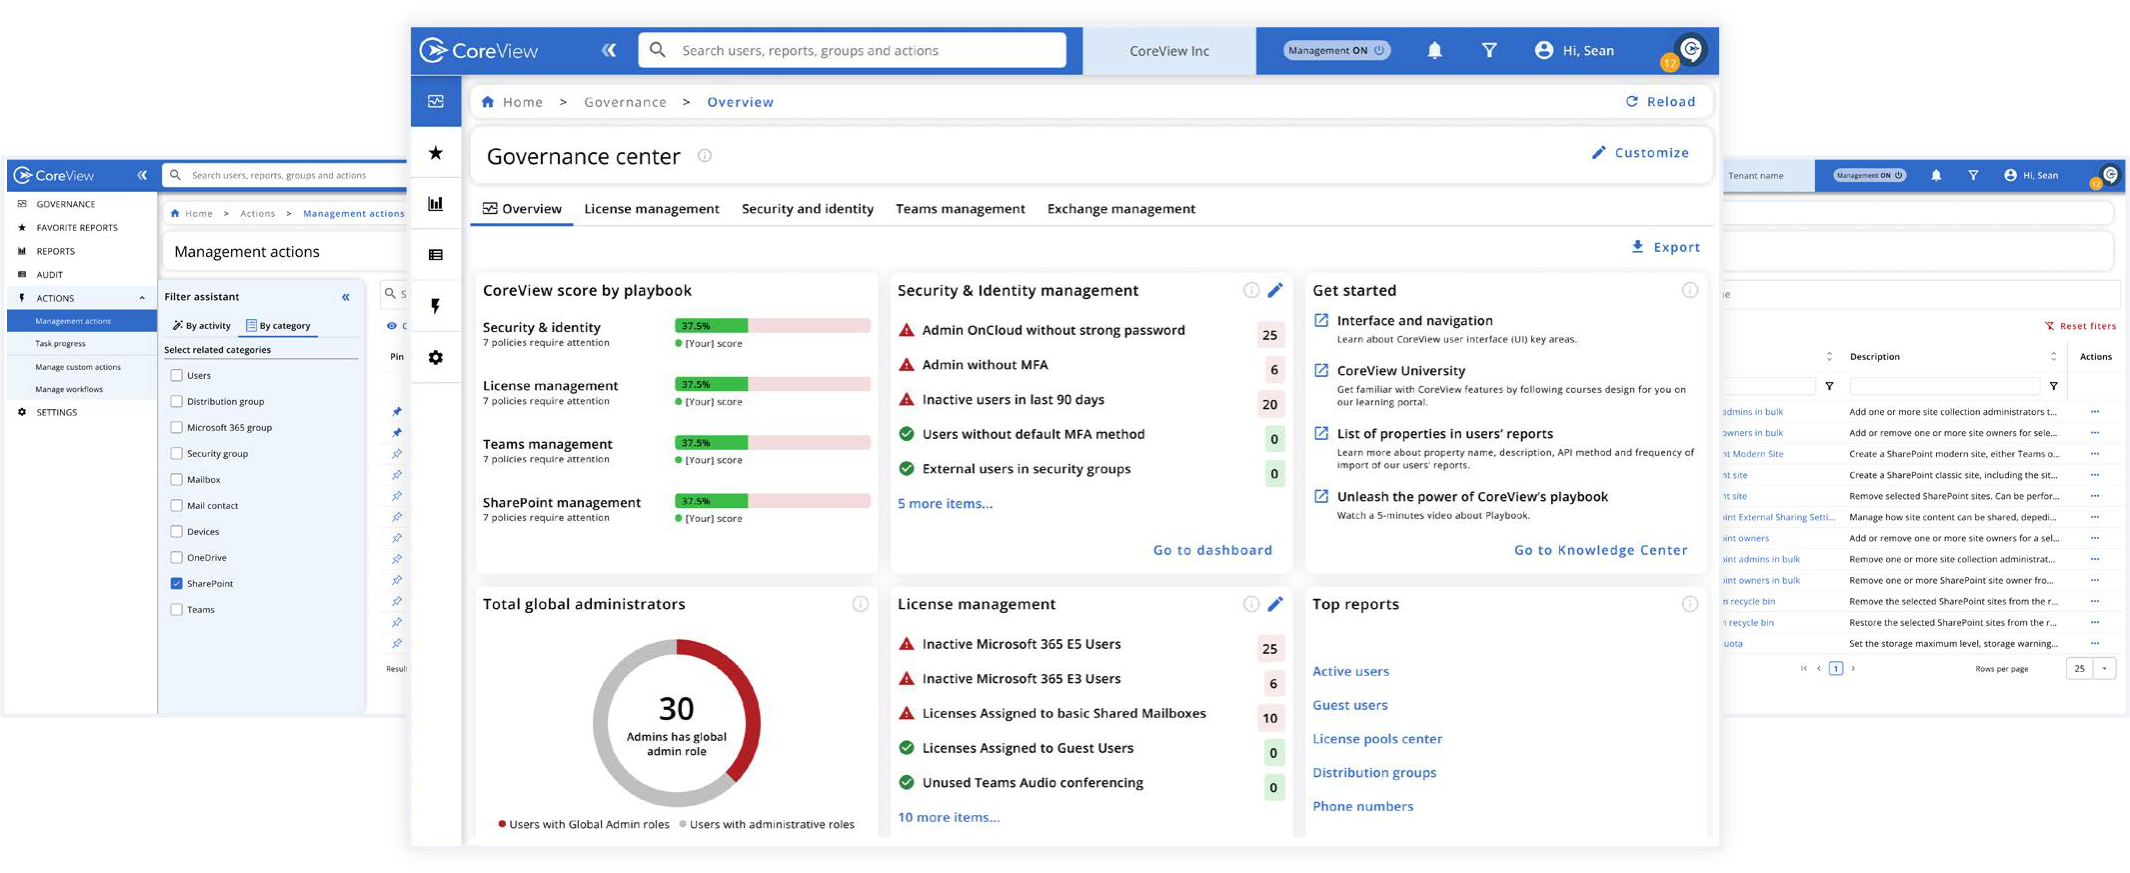
Task: Switch to Security and identity tab
Action: click(x=807, y=209)
